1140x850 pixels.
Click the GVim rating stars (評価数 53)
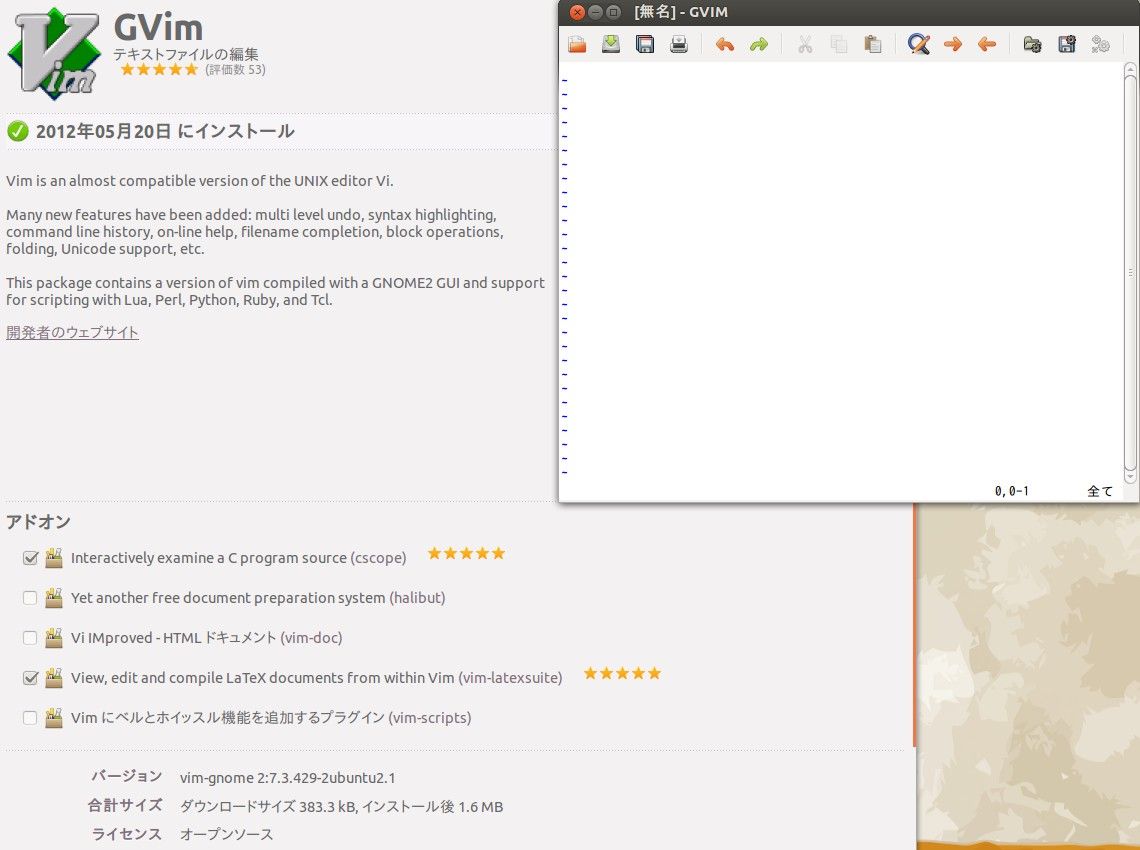click(x=159, y=70)
